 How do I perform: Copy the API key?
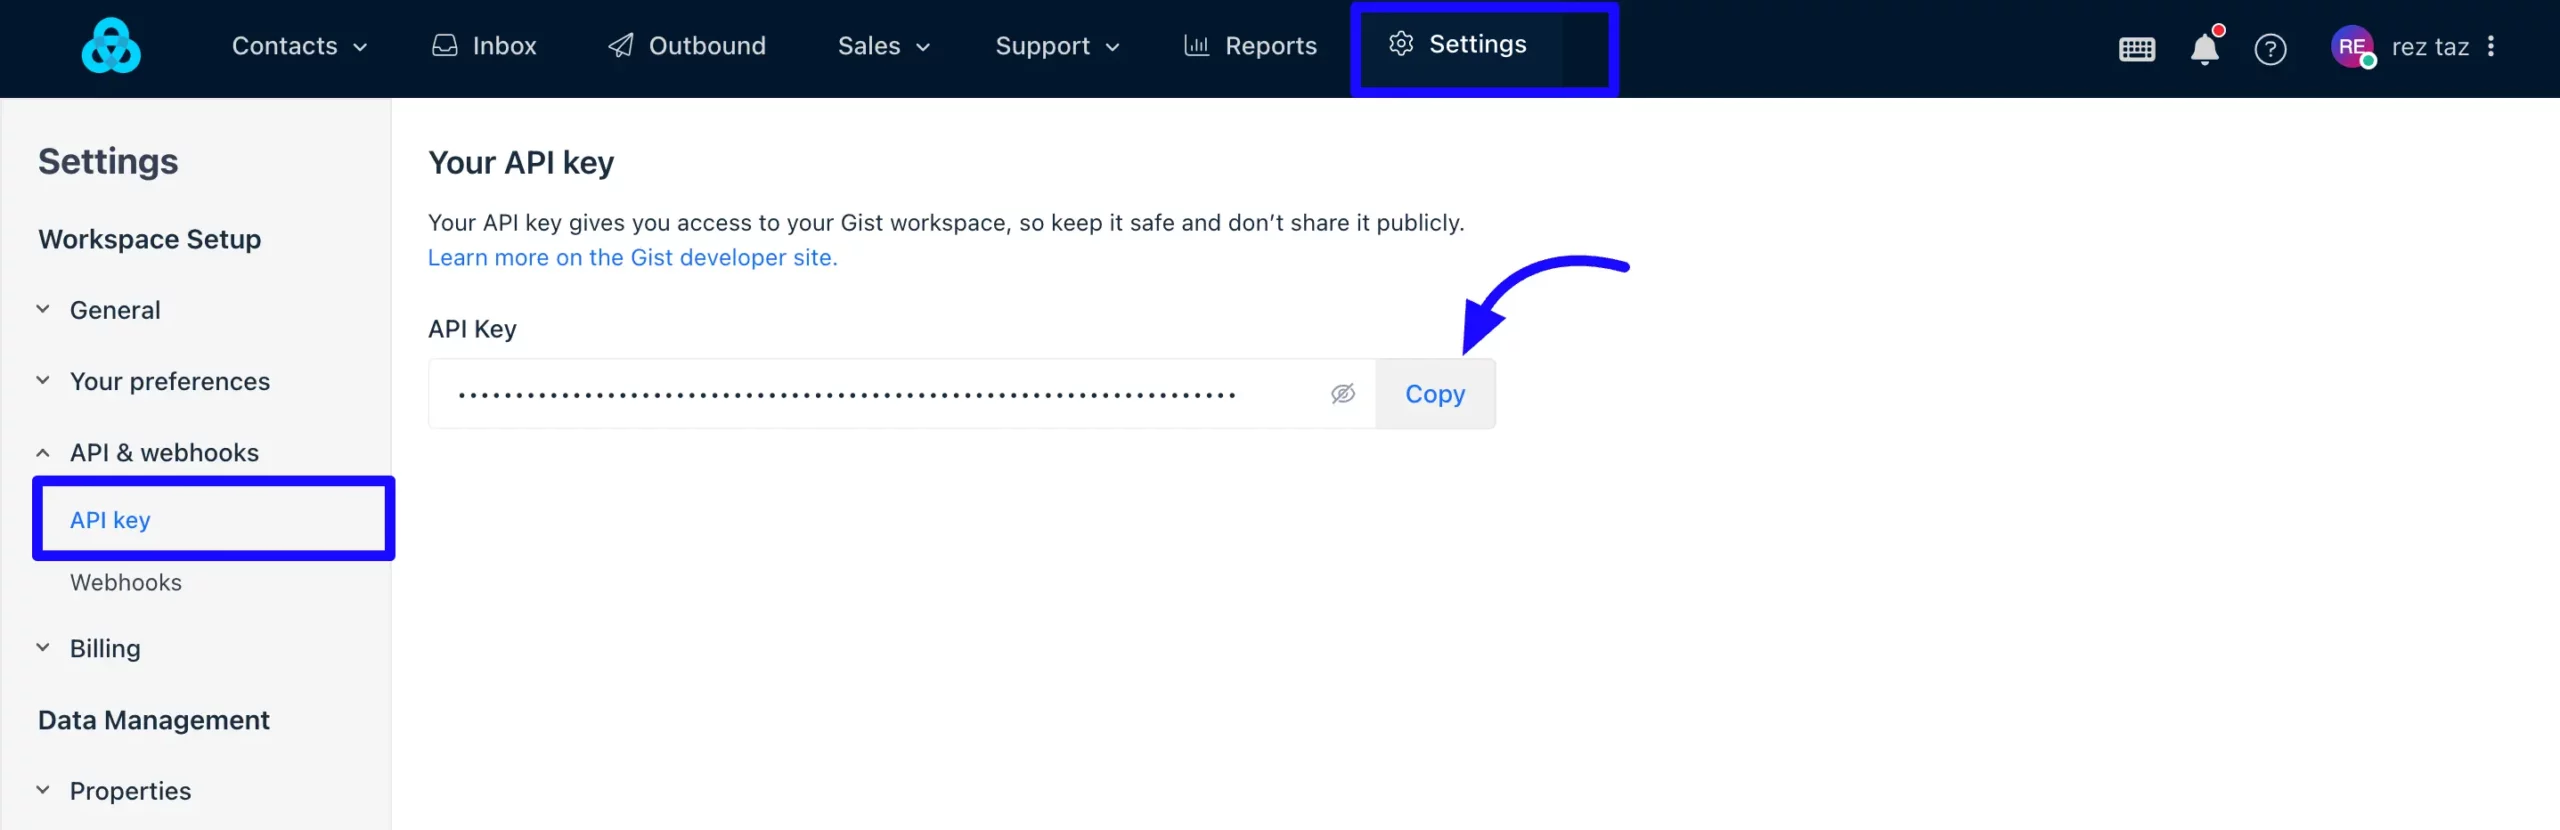click(x=1435, y=394)
